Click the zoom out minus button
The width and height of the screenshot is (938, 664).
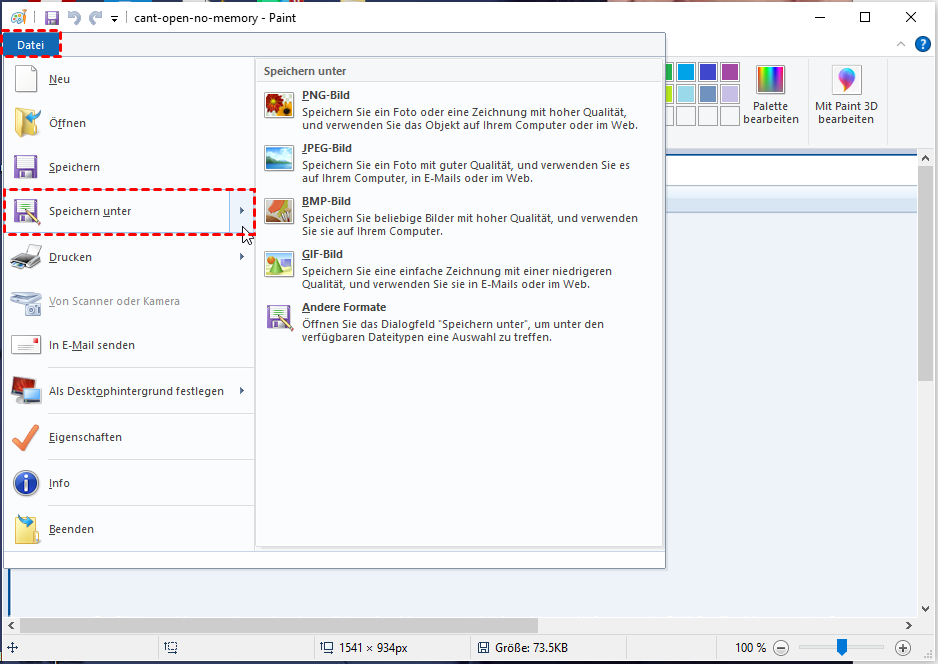click(x=781, y=648)
